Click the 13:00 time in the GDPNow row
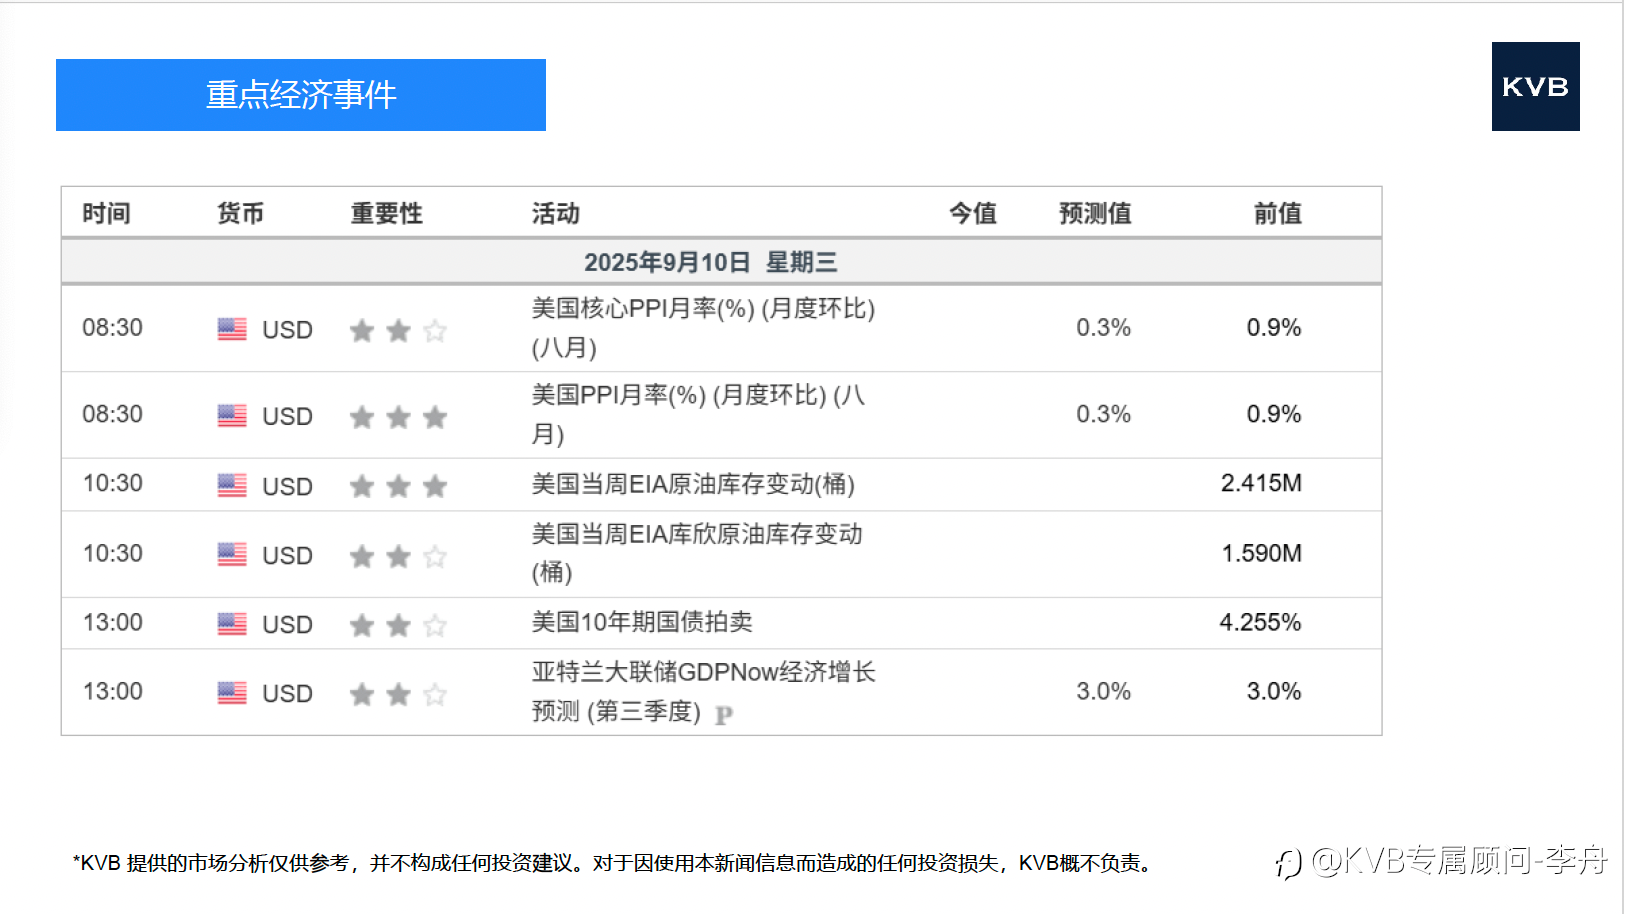 tap(113, 692)
